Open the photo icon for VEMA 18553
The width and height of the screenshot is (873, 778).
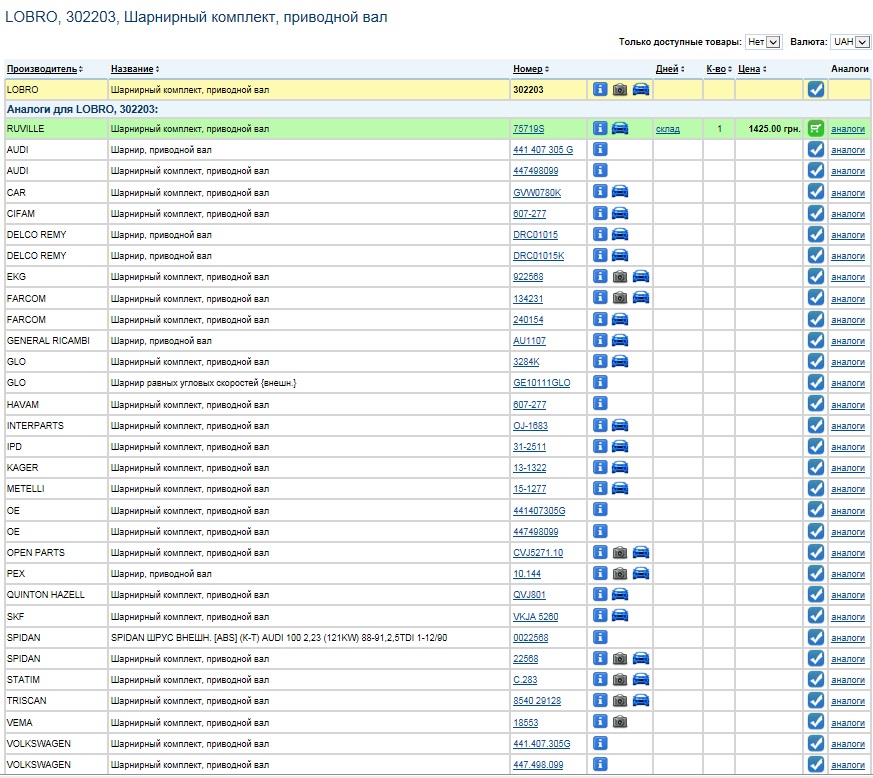click(620, 722)
